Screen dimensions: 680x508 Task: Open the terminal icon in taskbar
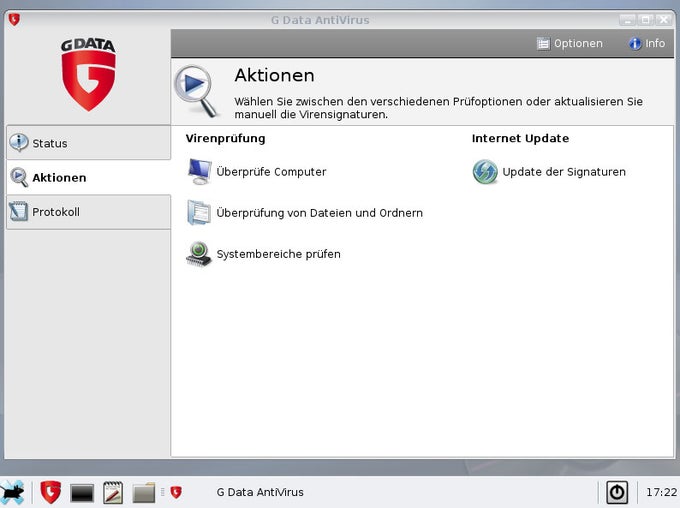click(x=82, y=493)
